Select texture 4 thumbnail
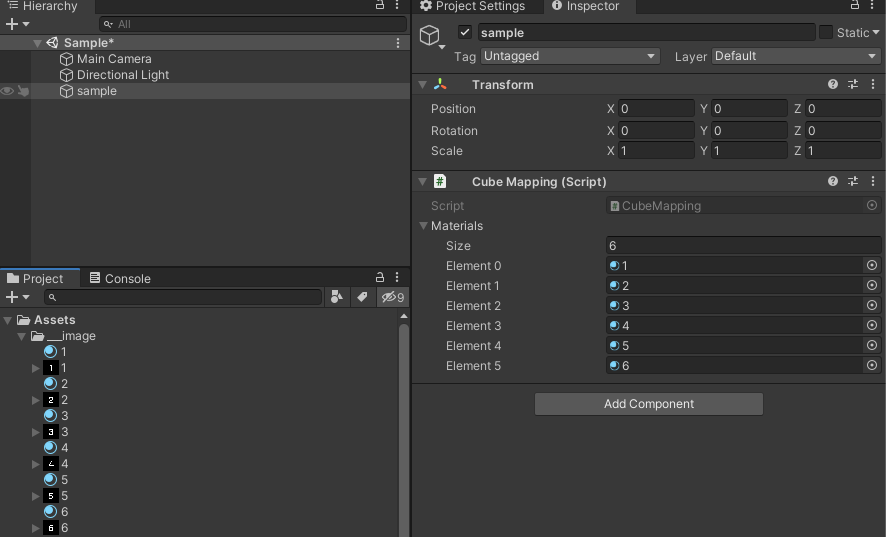 pos(51,464)
